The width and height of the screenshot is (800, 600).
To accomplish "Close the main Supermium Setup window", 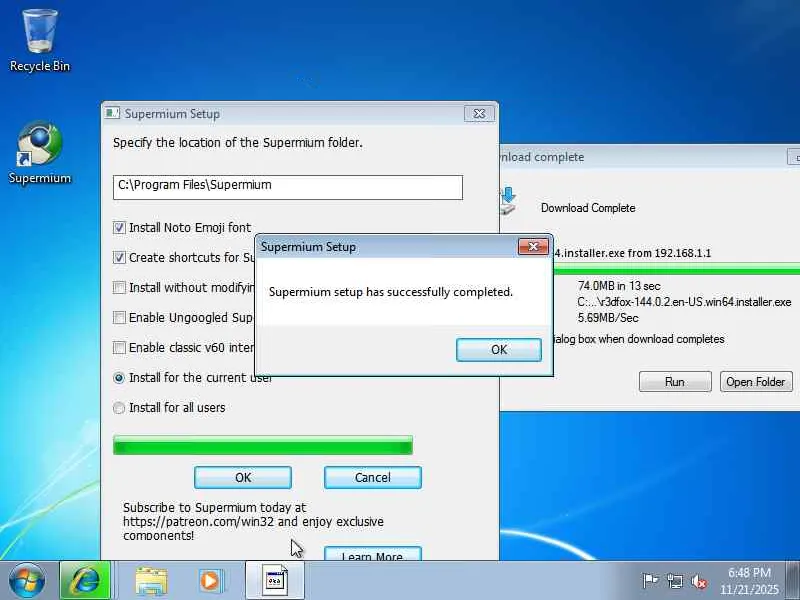I will click(479, 113).
